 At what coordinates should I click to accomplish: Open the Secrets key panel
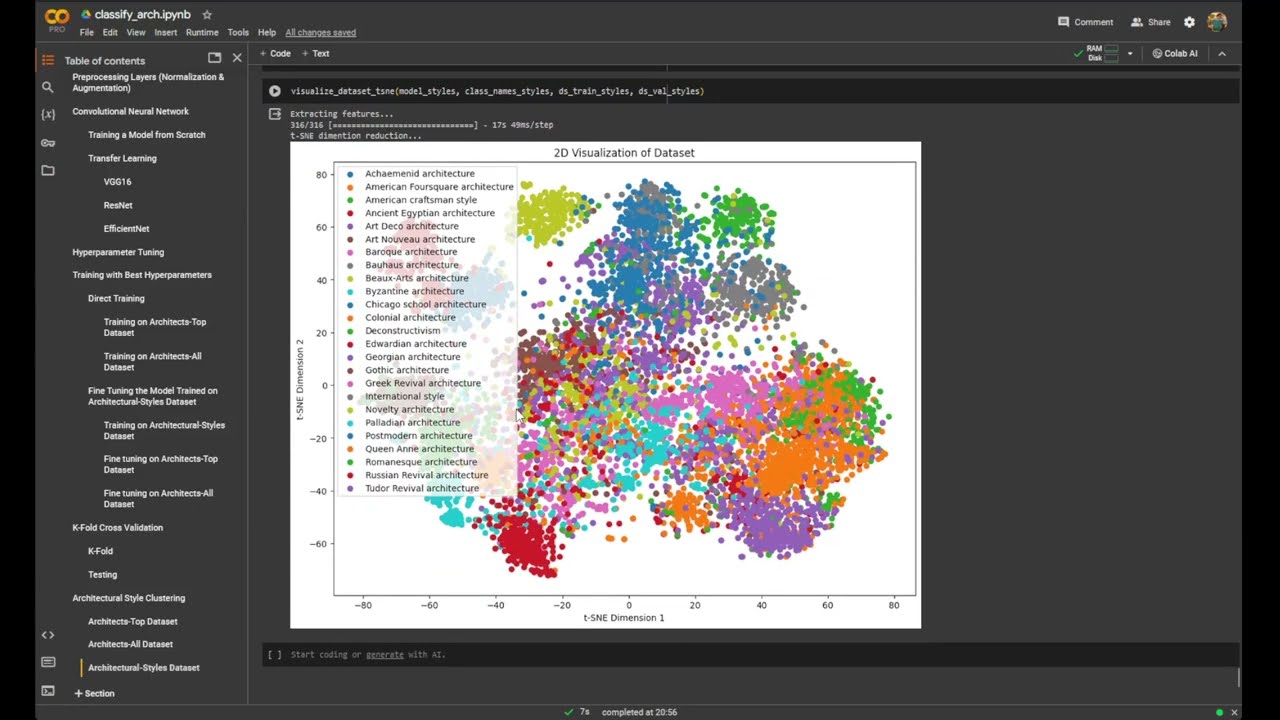tap(48, 143)
